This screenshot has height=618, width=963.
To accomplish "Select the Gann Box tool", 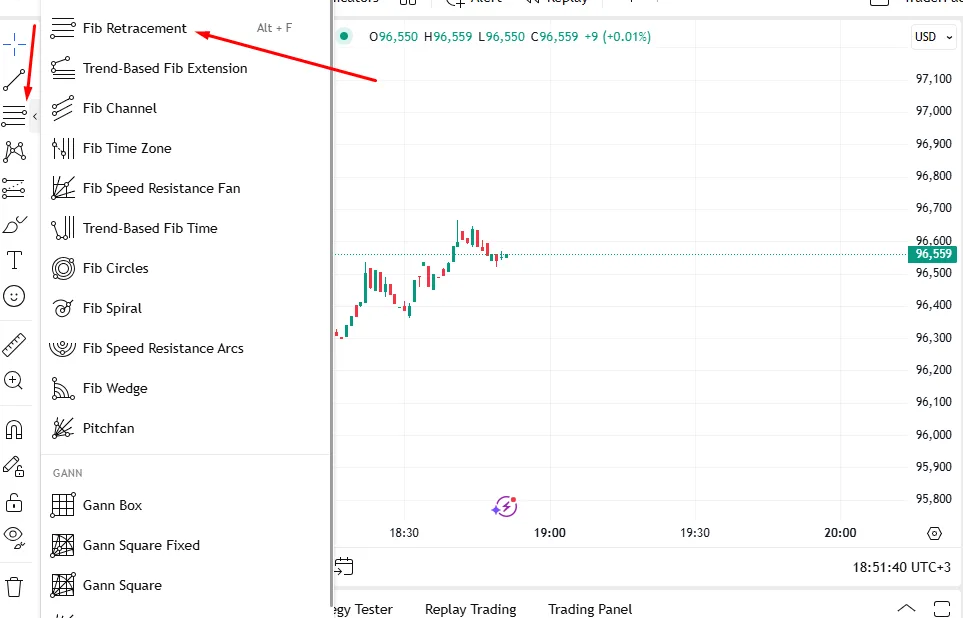I will 112,505.
